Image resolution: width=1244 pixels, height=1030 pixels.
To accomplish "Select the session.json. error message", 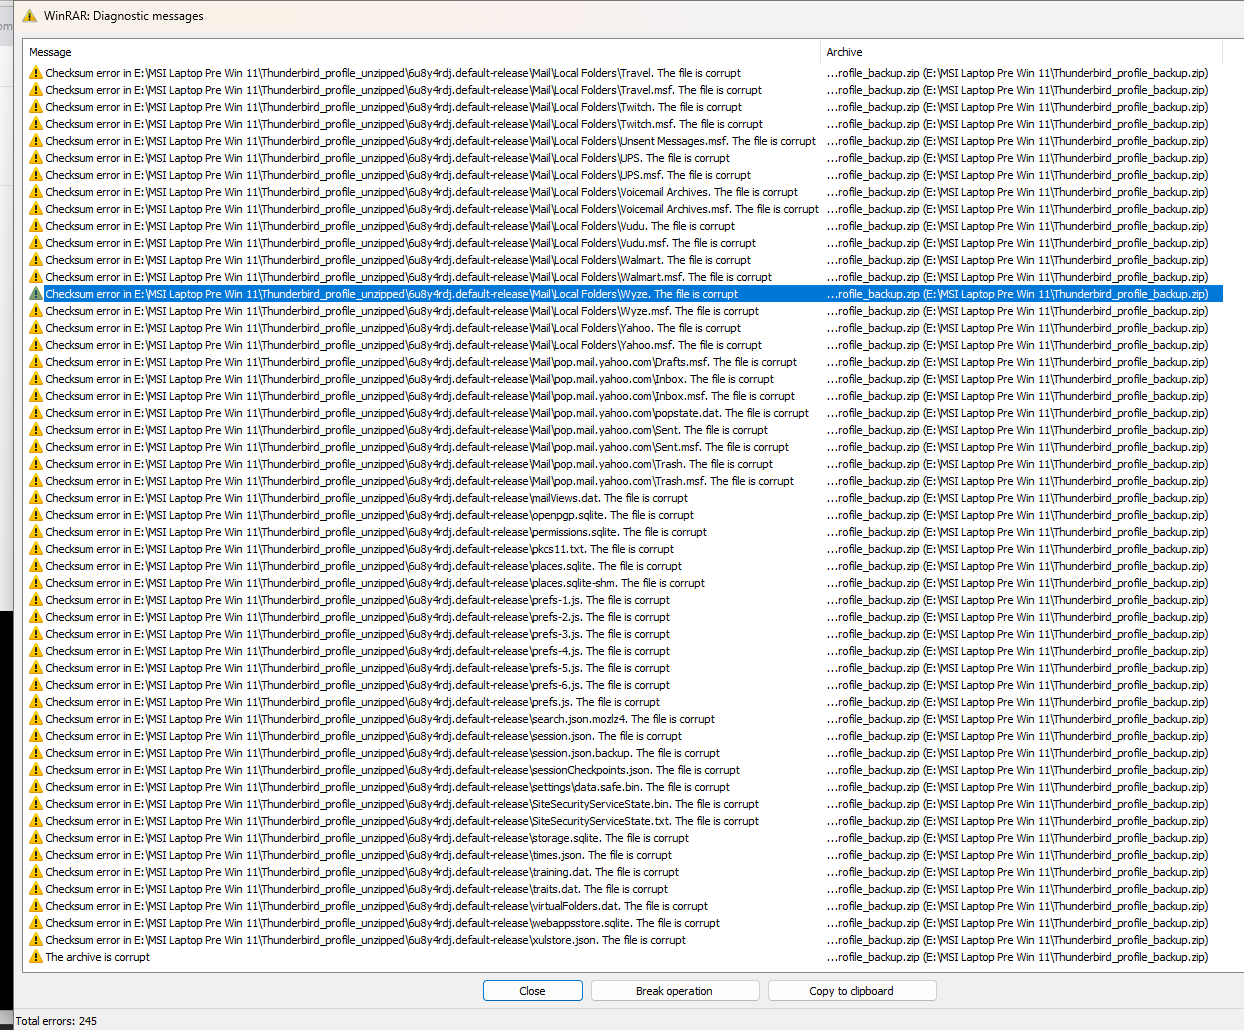I will click(363, 736).
